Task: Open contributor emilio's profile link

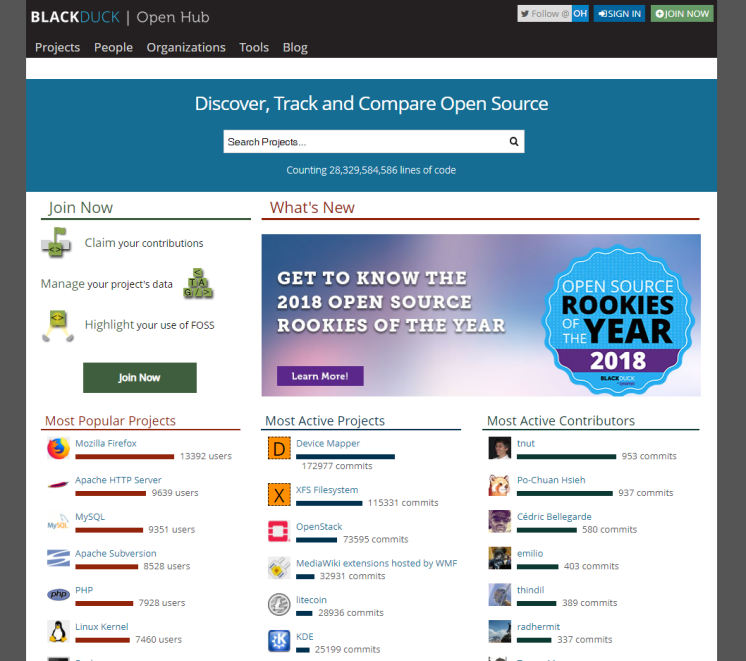Action: pos(530,553)
